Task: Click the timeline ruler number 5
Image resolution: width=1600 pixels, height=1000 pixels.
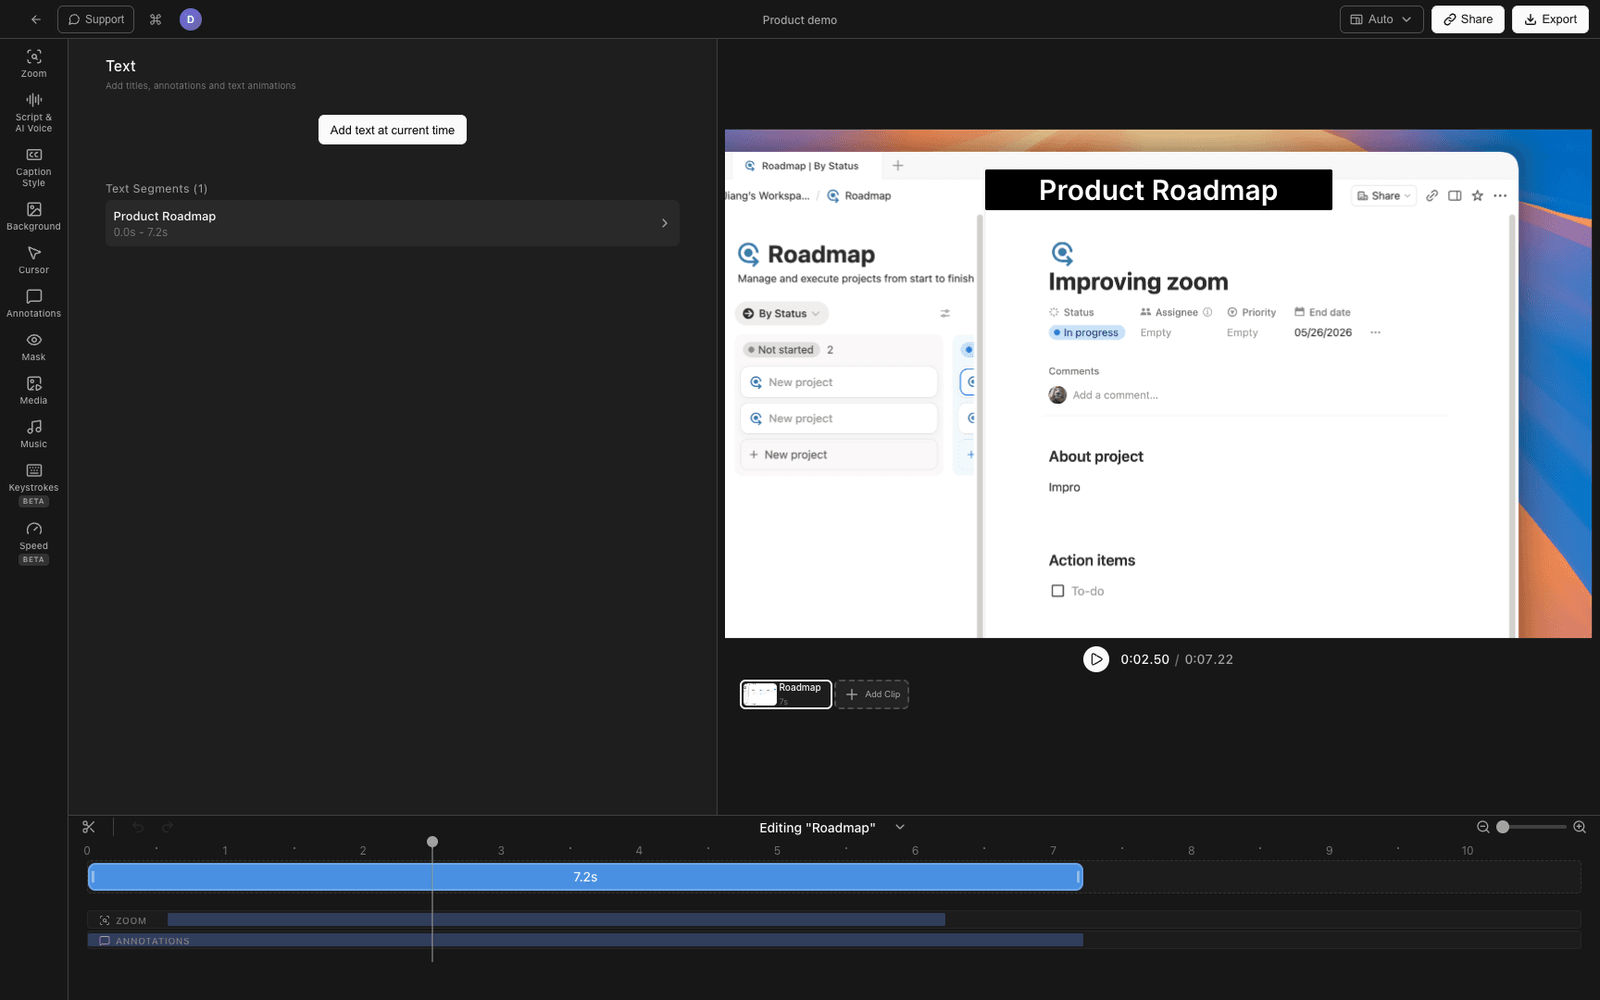Action: click(x=777, y=851)
